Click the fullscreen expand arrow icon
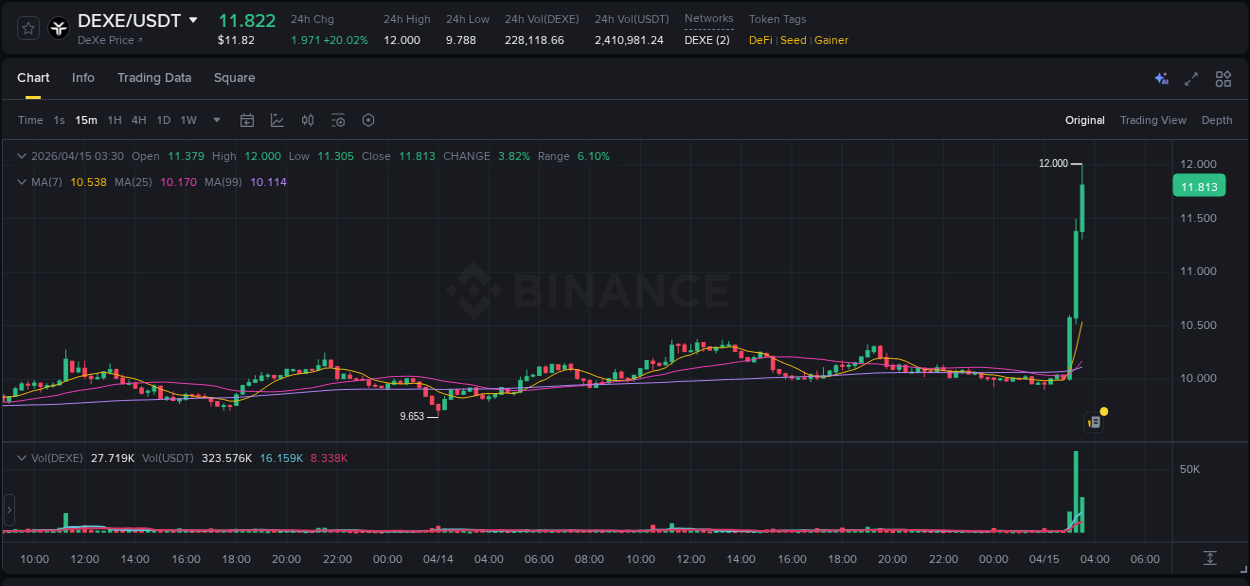 click(x=1191, y=78)
